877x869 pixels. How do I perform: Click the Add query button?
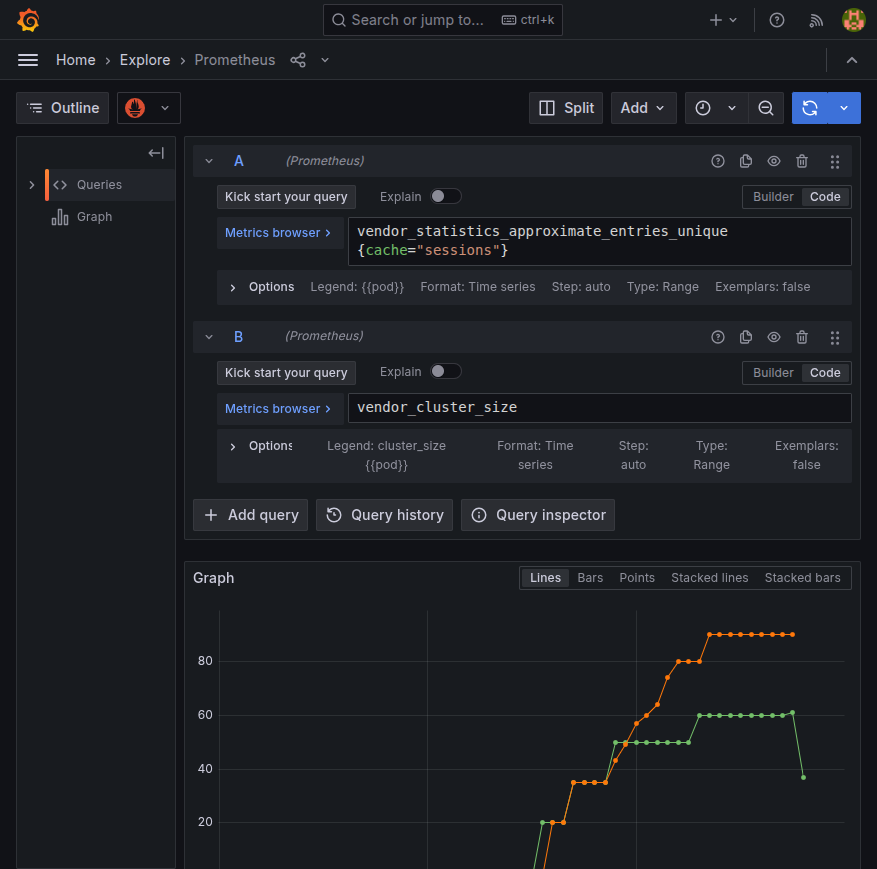tap(251, 515)
